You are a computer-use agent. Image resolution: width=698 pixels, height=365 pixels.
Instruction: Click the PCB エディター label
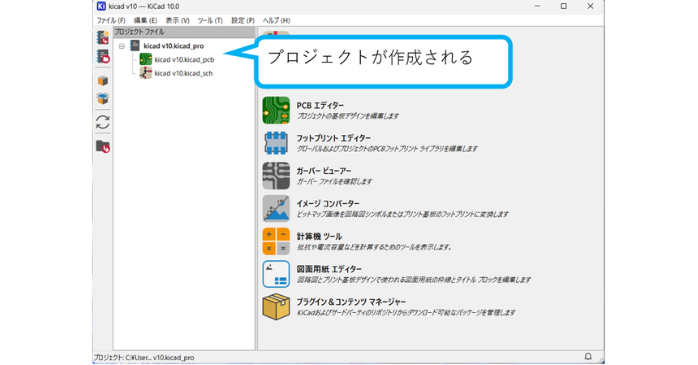320,105
